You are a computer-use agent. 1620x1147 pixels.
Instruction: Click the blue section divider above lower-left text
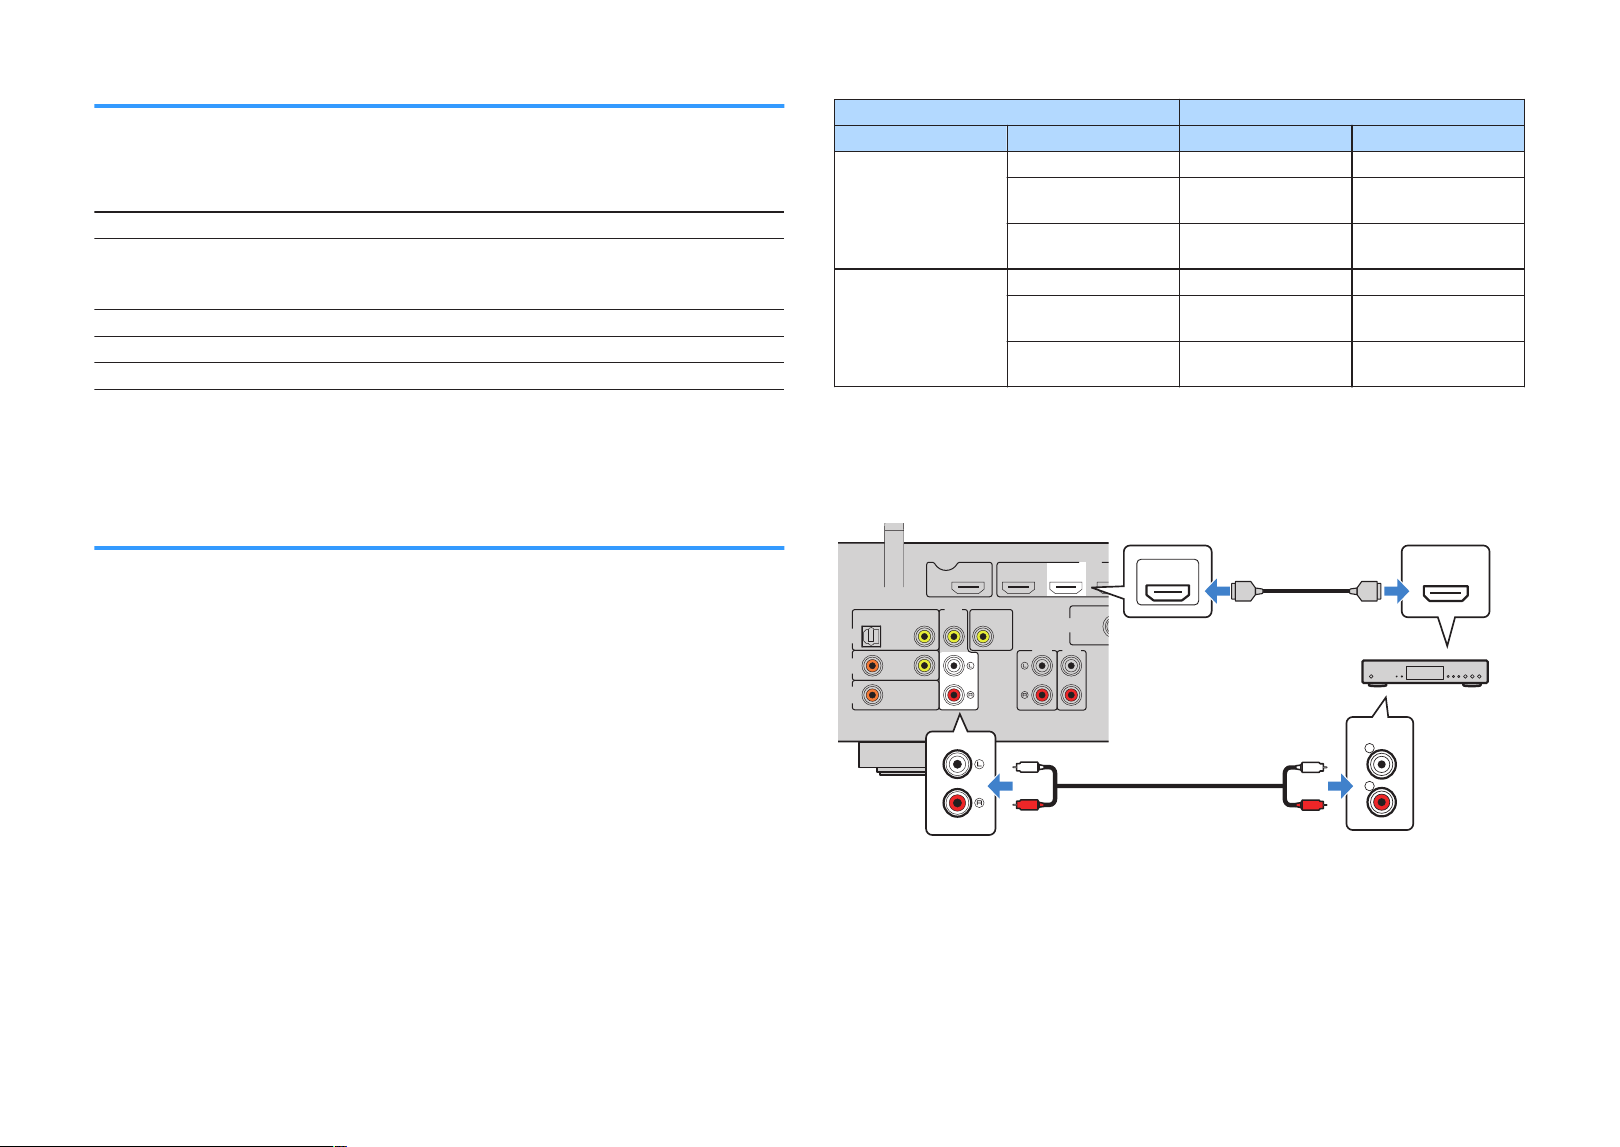pos(439,548)
